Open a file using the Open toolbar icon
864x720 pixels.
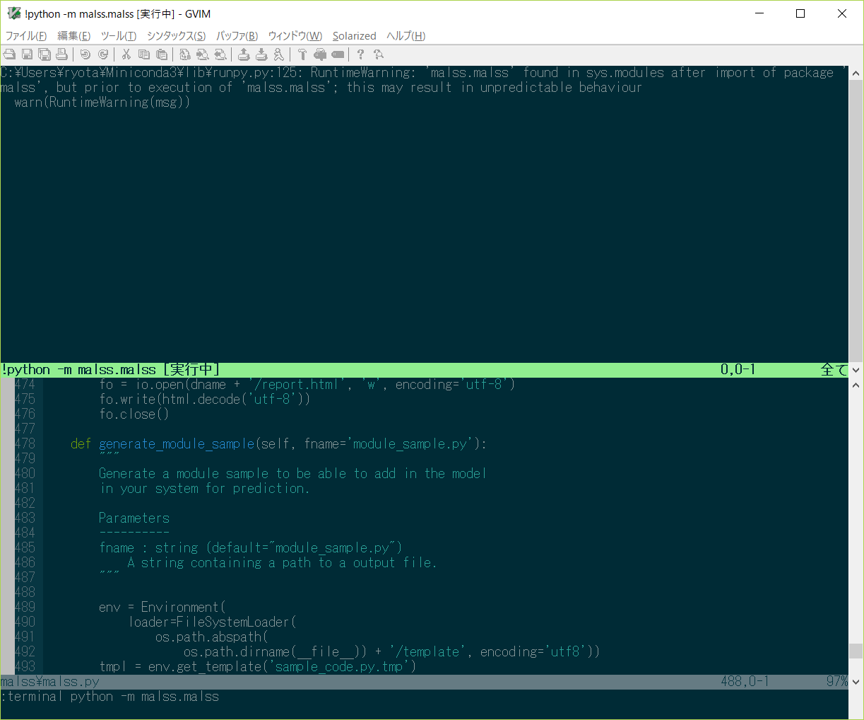pos(9,54)
